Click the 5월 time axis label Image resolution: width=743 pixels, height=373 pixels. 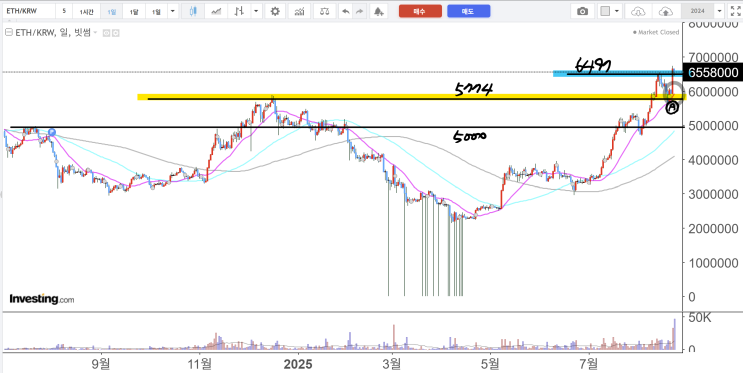click(x=491, y=364)
